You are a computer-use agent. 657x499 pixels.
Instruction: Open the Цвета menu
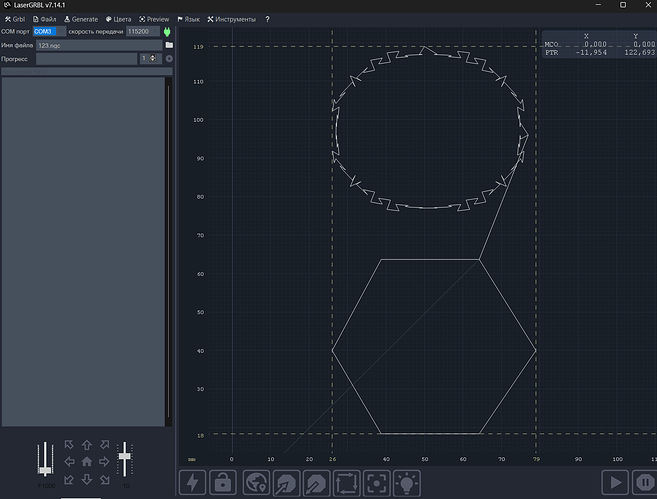pos(118,19)
